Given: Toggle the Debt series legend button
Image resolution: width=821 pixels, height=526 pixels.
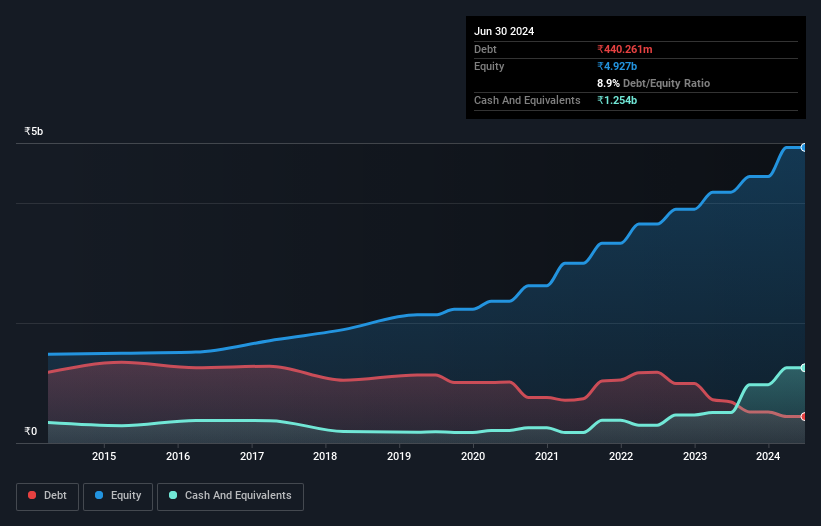Looking at the screenshot, I should 47,496.
